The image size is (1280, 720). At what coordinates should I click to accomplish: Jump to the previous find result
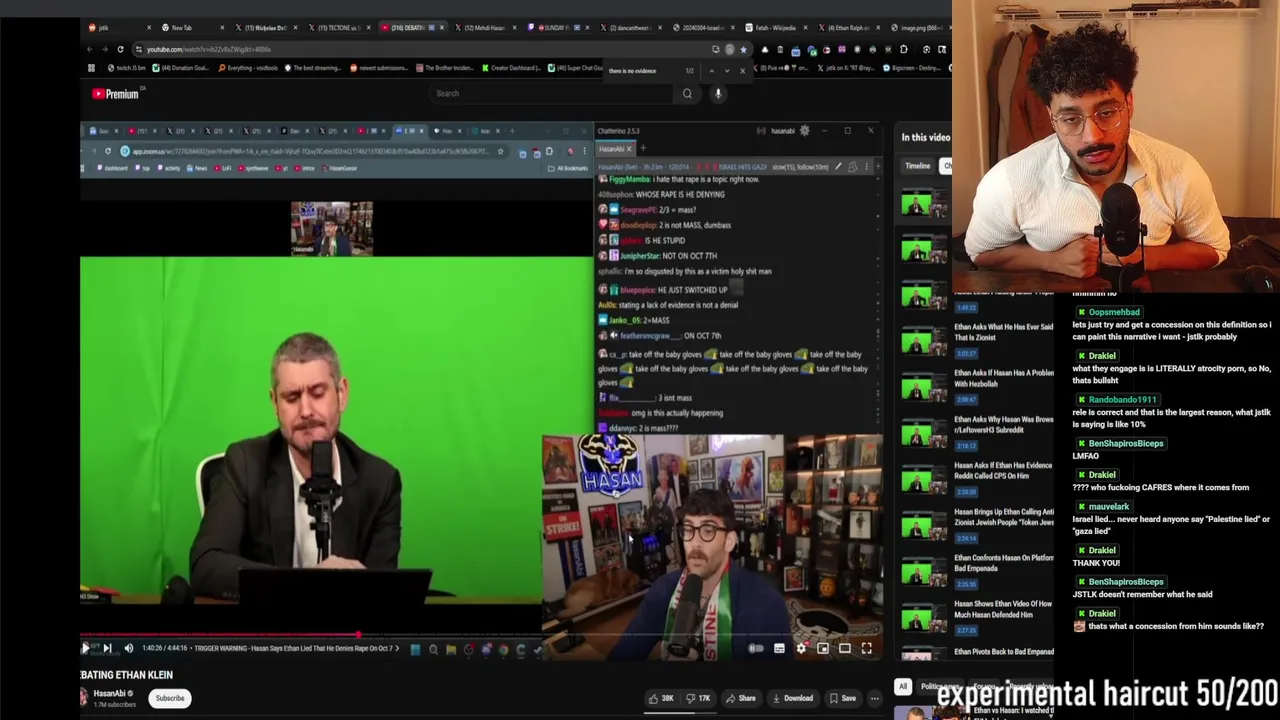pyautogui.click(x=711, y=71)
